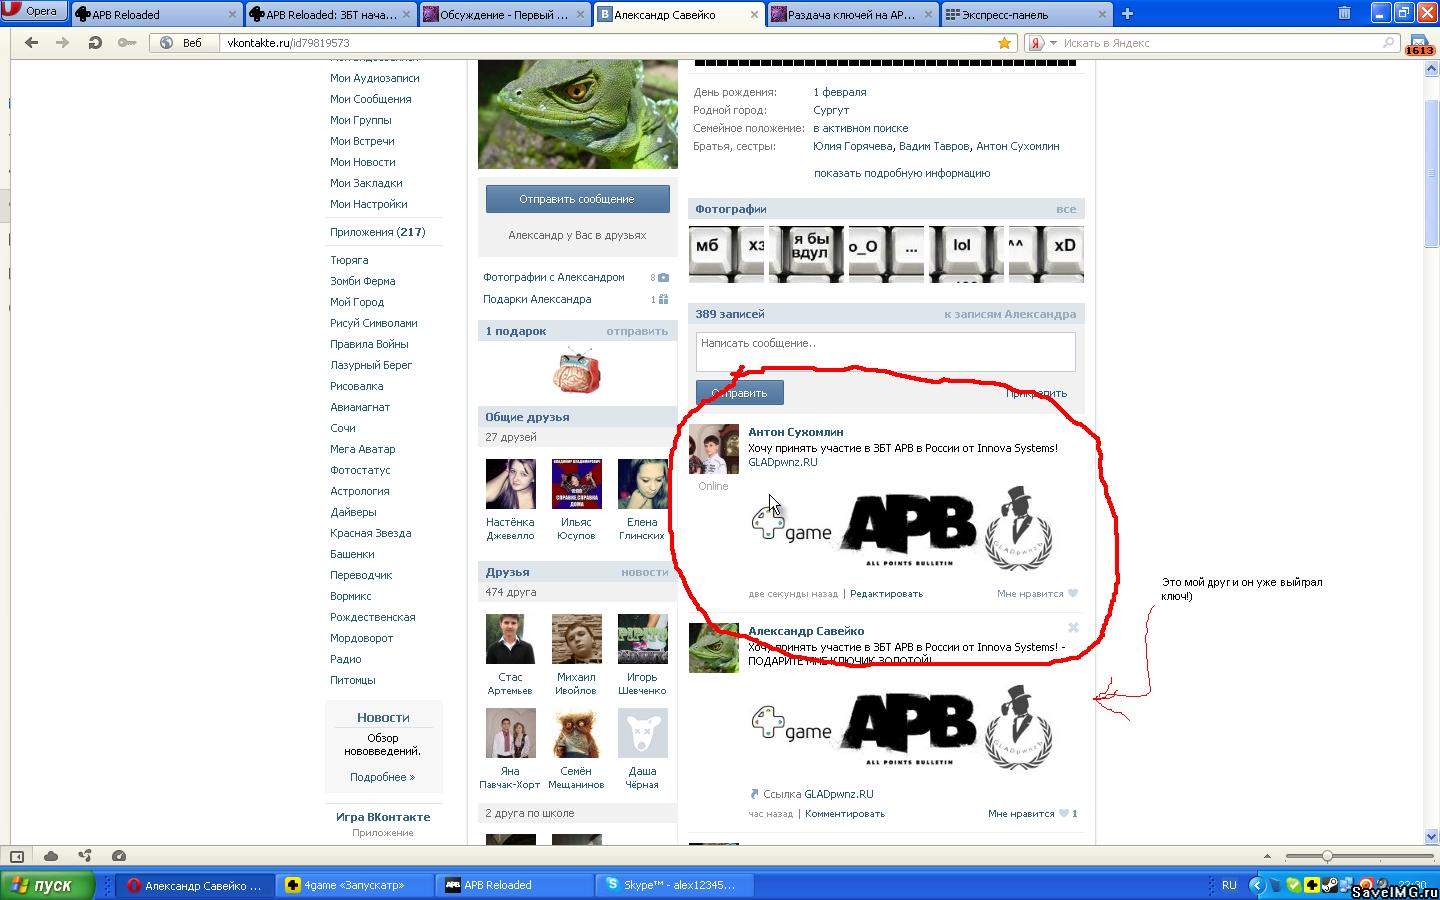Reload the current page

pyautogui.click(x=95, y=43)
